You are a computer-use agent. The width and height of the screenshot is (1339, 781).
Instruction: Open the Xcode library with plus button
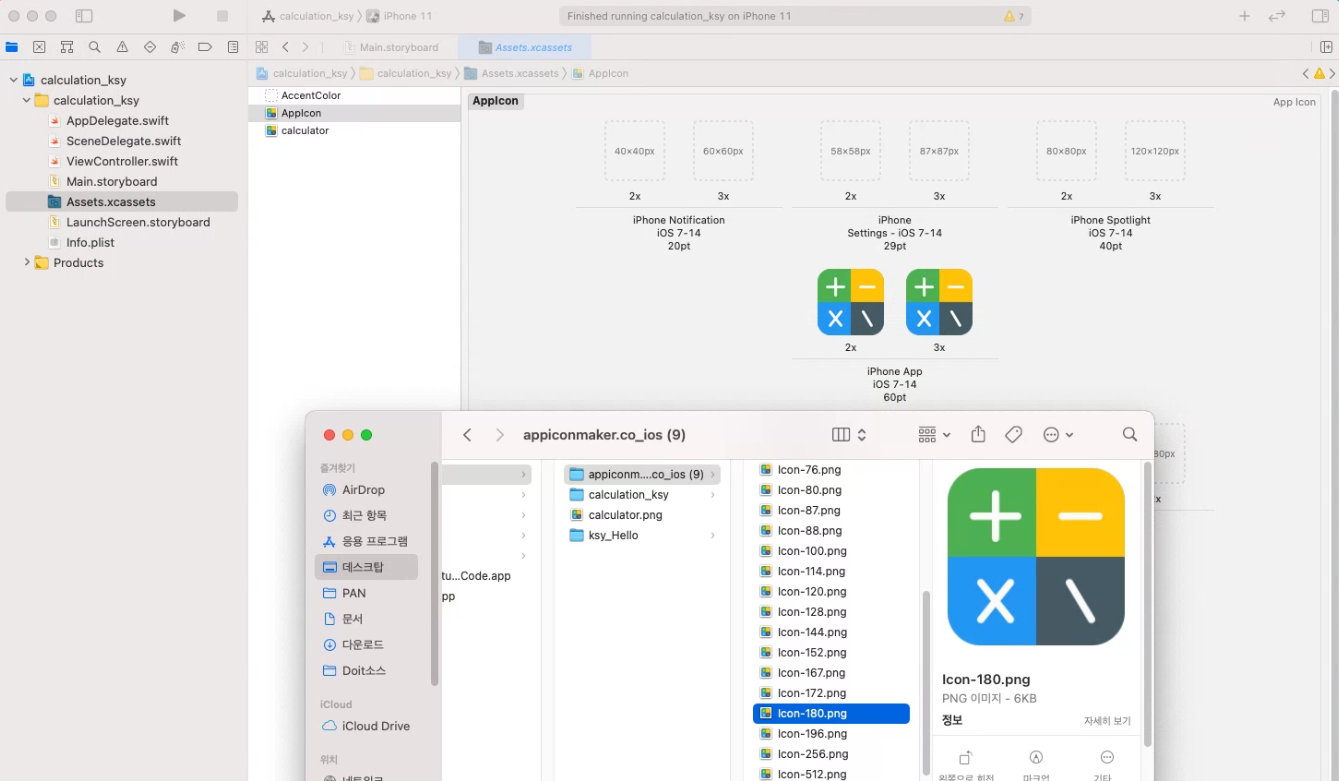pos(1244,16)
